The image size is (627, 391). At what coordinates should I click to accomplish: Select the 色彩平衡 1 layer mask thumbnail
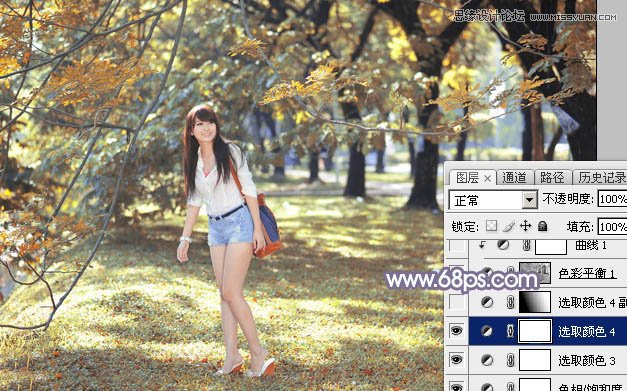click(535, 273)
